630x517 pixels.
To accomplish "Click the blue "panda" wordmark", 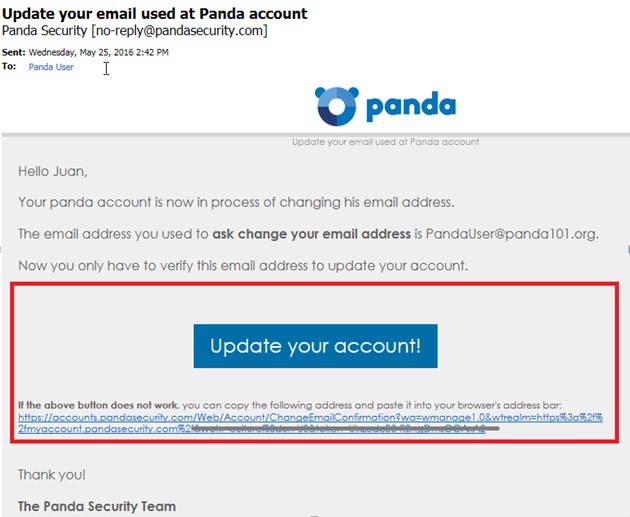I will 411,106.
